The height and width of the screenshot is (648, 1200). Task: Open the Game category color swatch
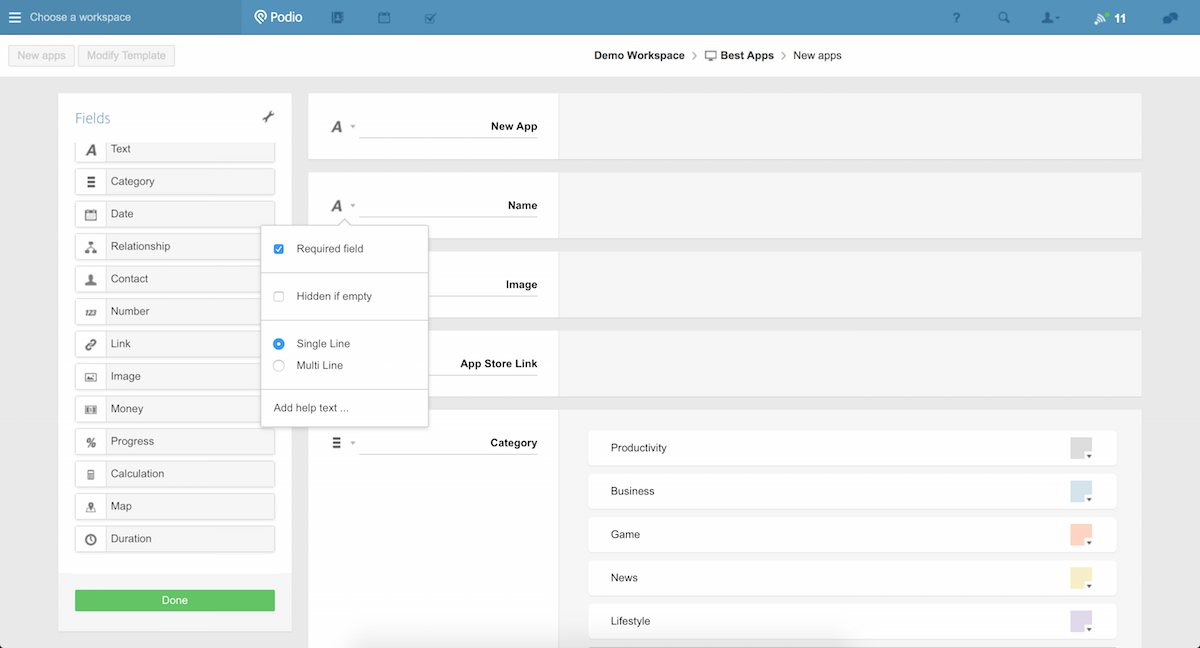click(x=1081, y=535)
